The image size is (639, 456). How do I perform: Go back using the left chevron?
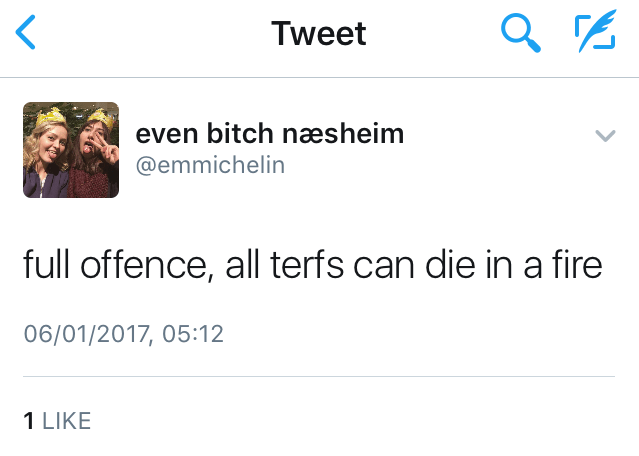[27, 36]
